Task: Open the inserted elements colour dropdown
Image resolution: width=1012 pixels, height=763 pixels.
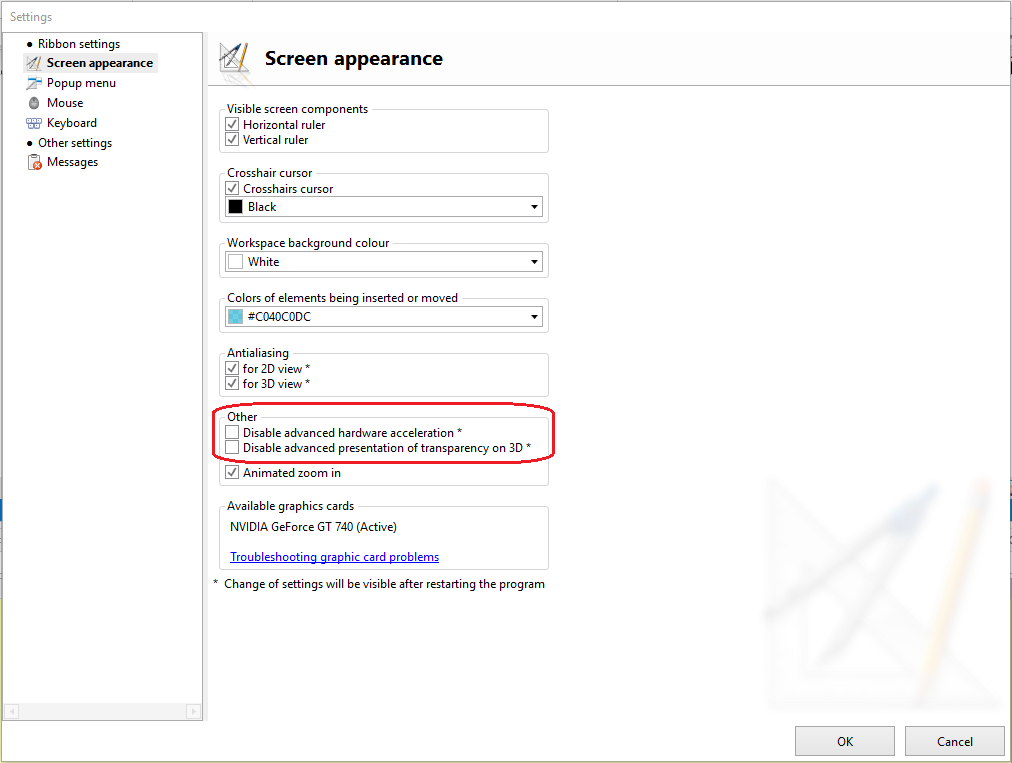Action: (534, 317)
